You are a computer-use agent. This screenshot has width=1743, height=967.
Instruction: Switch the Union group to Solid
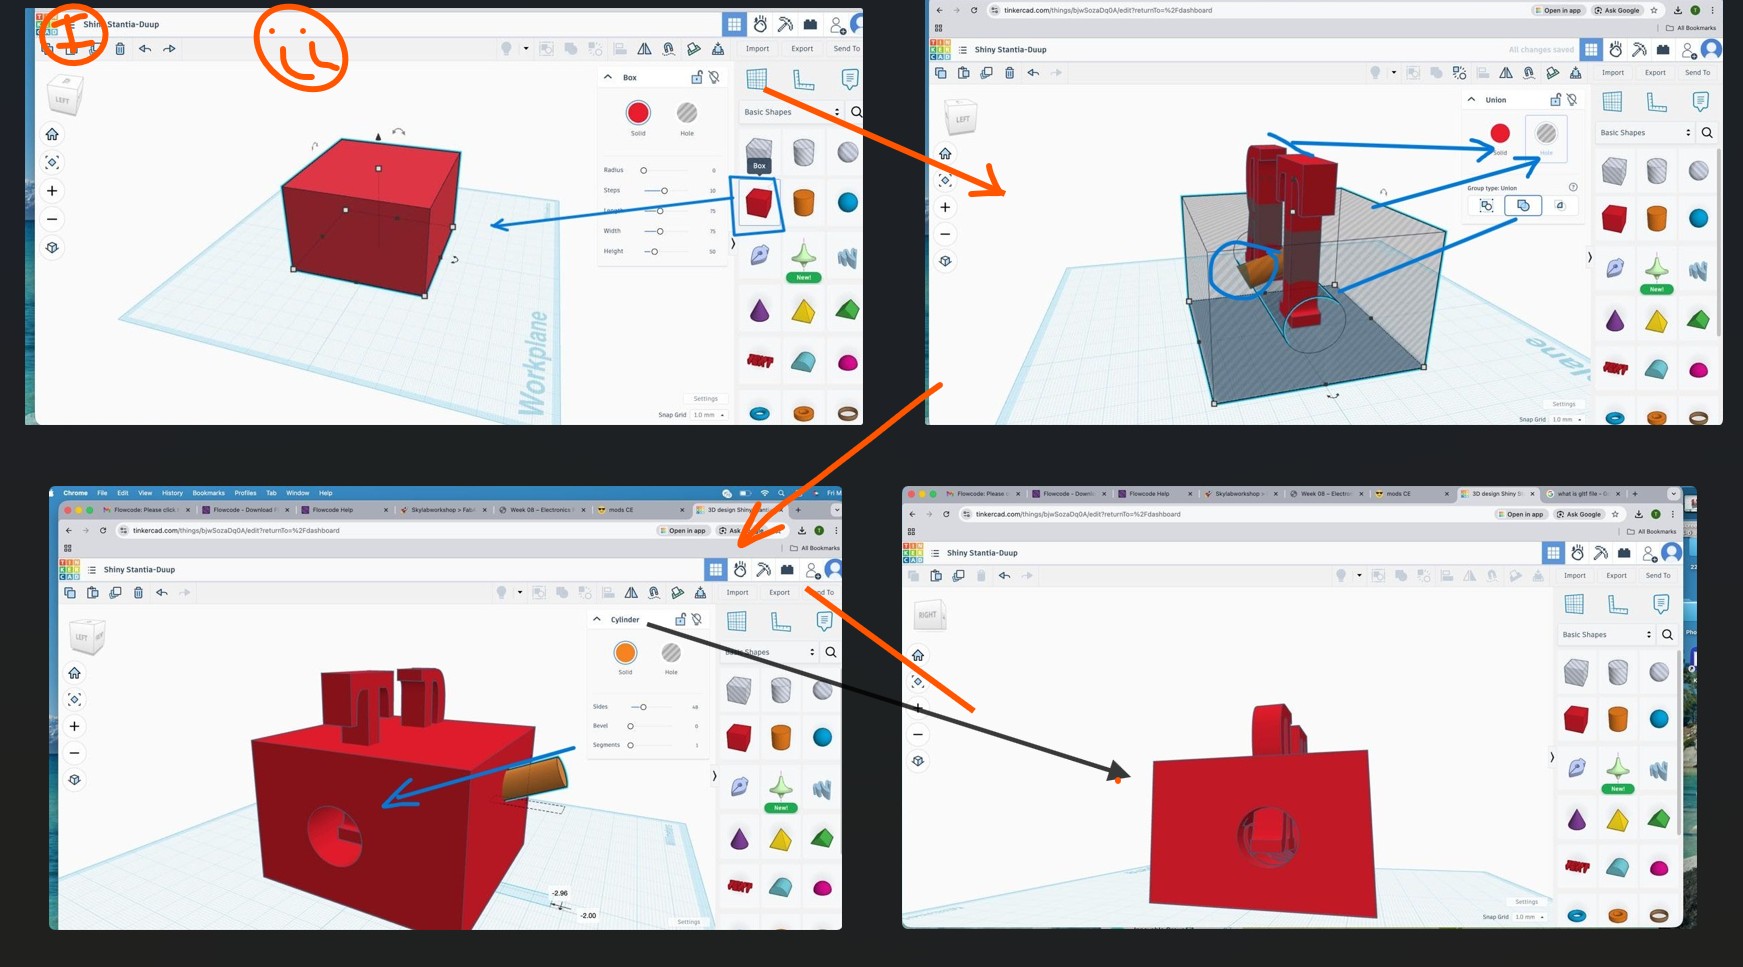click(x=1500, y=131)
